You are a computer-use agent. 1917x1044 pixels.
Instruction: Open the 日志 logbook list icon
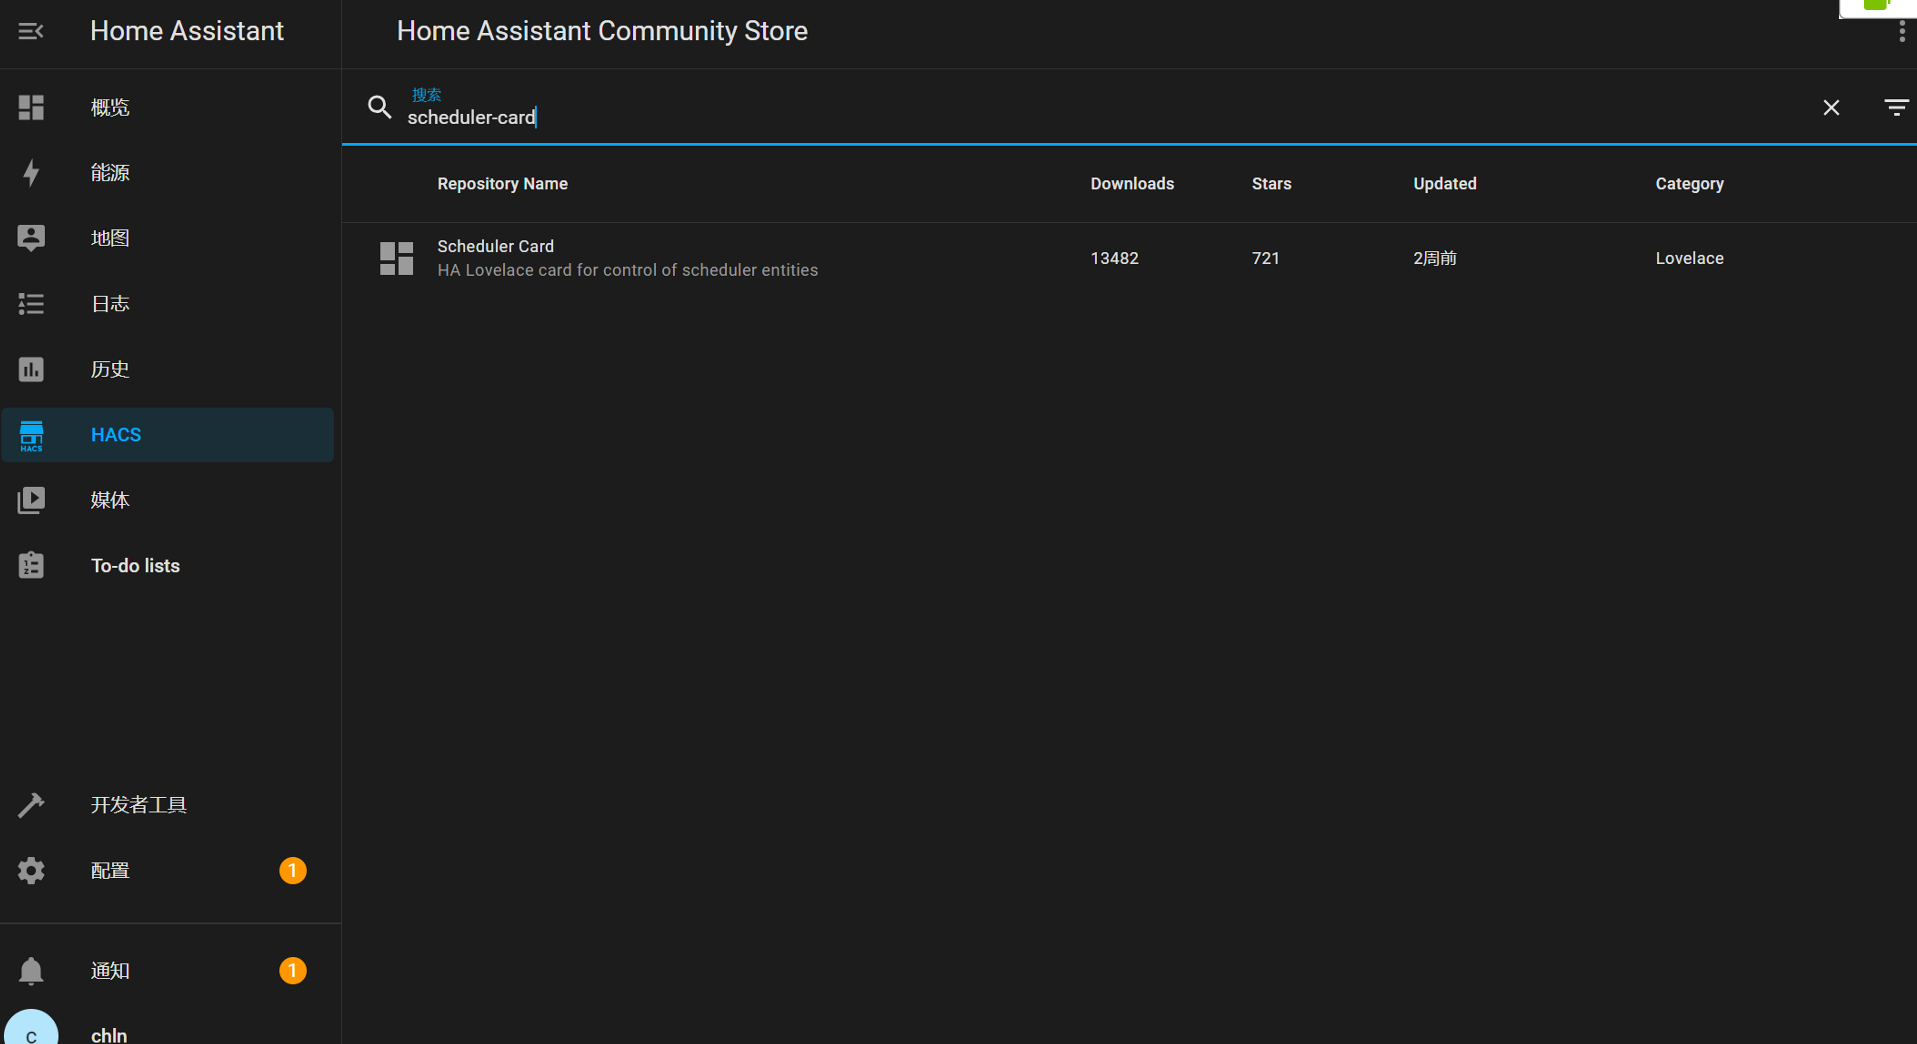pyautogui.click(x=31, y=304)
